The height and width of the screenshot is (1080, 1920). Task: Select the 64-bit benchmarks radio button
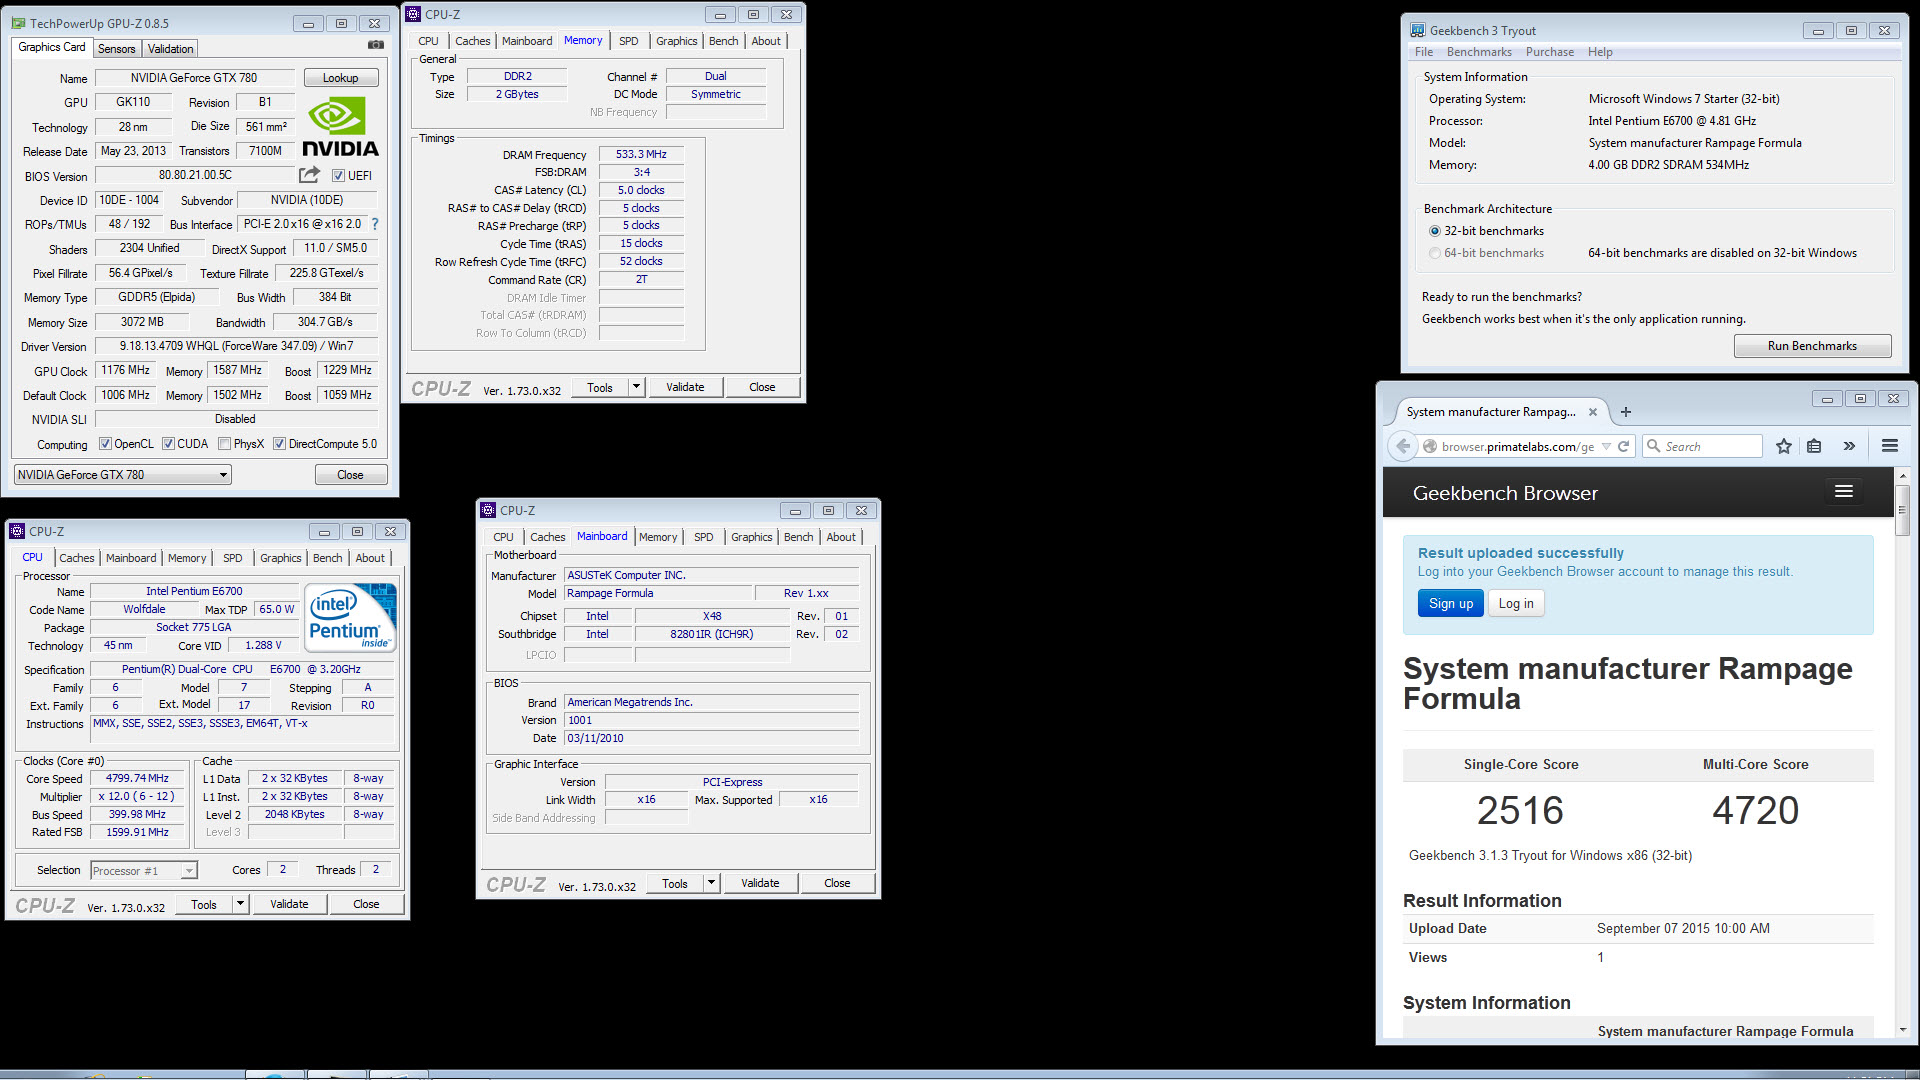(1435, 253)
